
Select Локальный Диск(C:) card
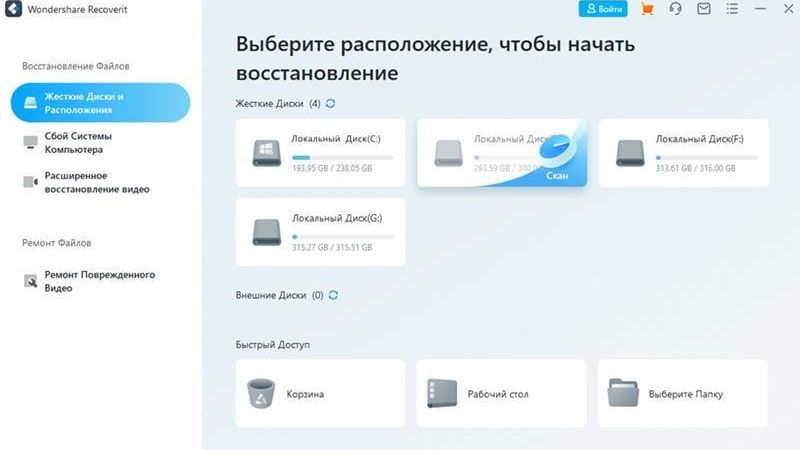pyautogui.click(x=320, y=153)
